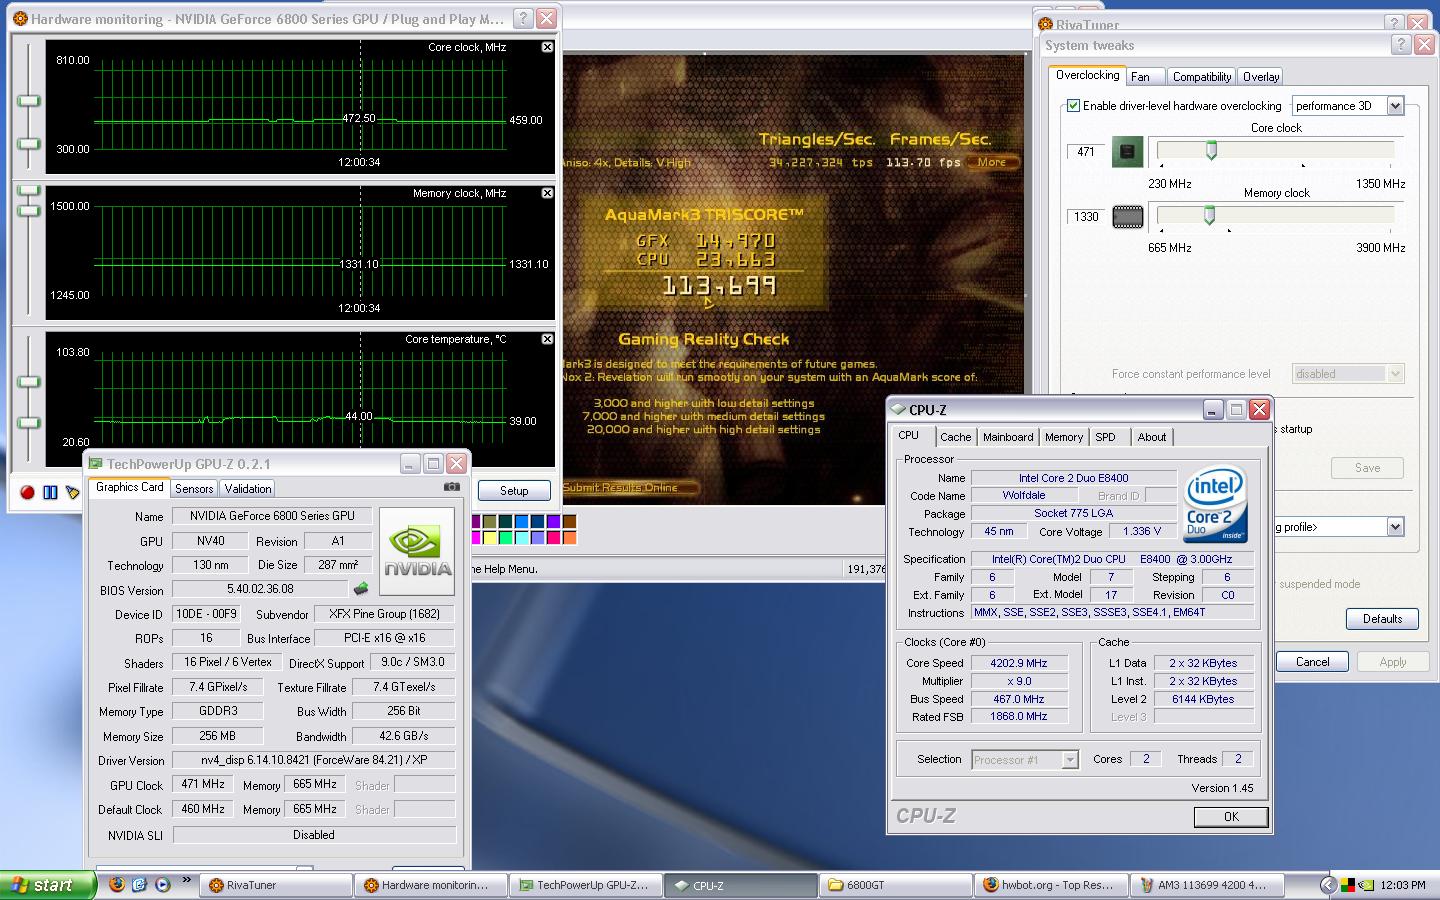Switch to the 6800GT folder in the taskbar
Viewport: 1440px width, 900px height.
[x=896, y=885]
